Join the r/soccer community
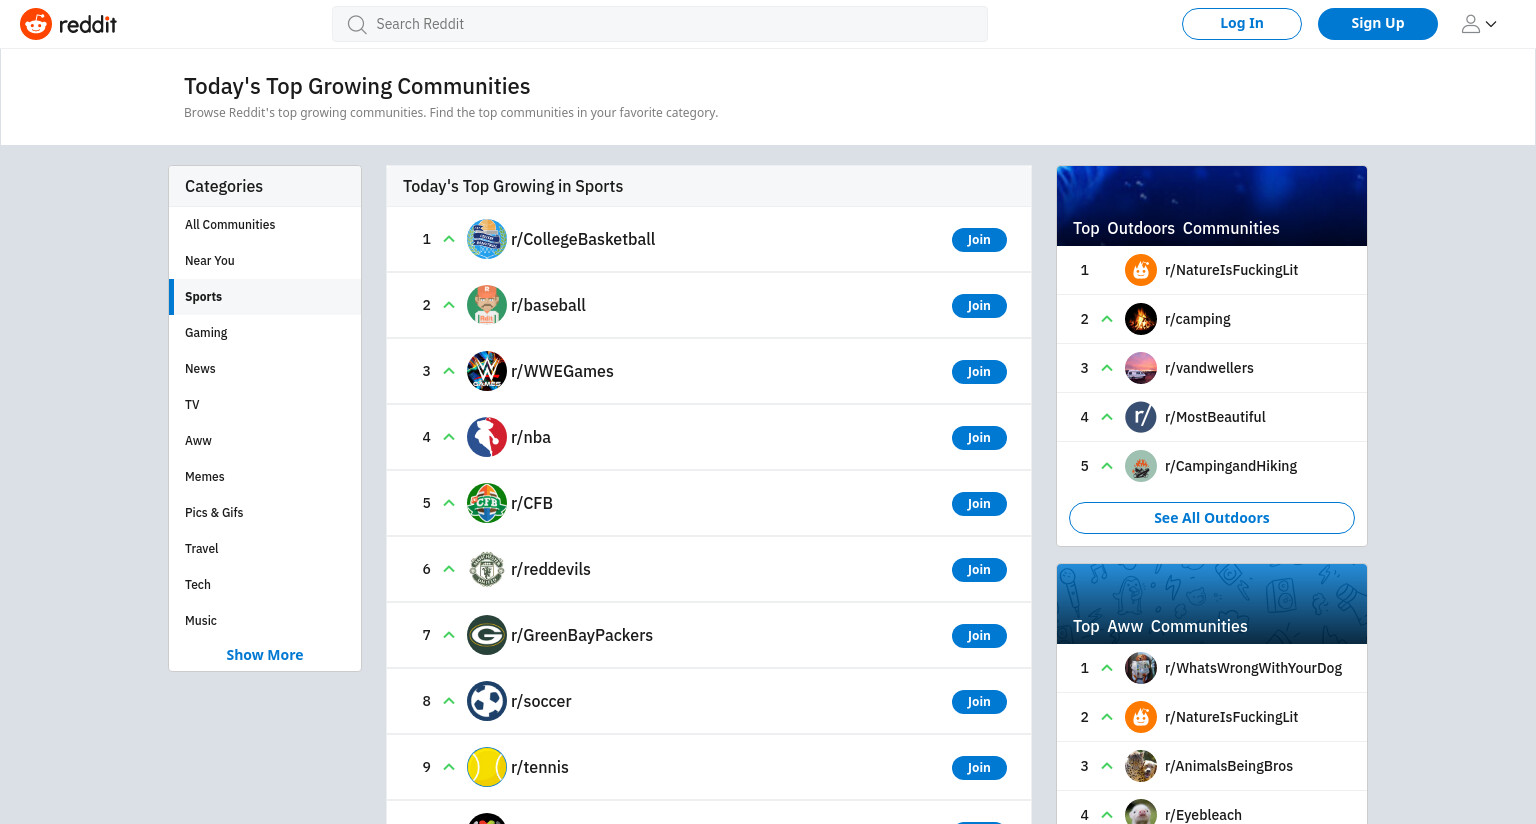This screenshot has height=824, width=1536. tap(979, 702)
